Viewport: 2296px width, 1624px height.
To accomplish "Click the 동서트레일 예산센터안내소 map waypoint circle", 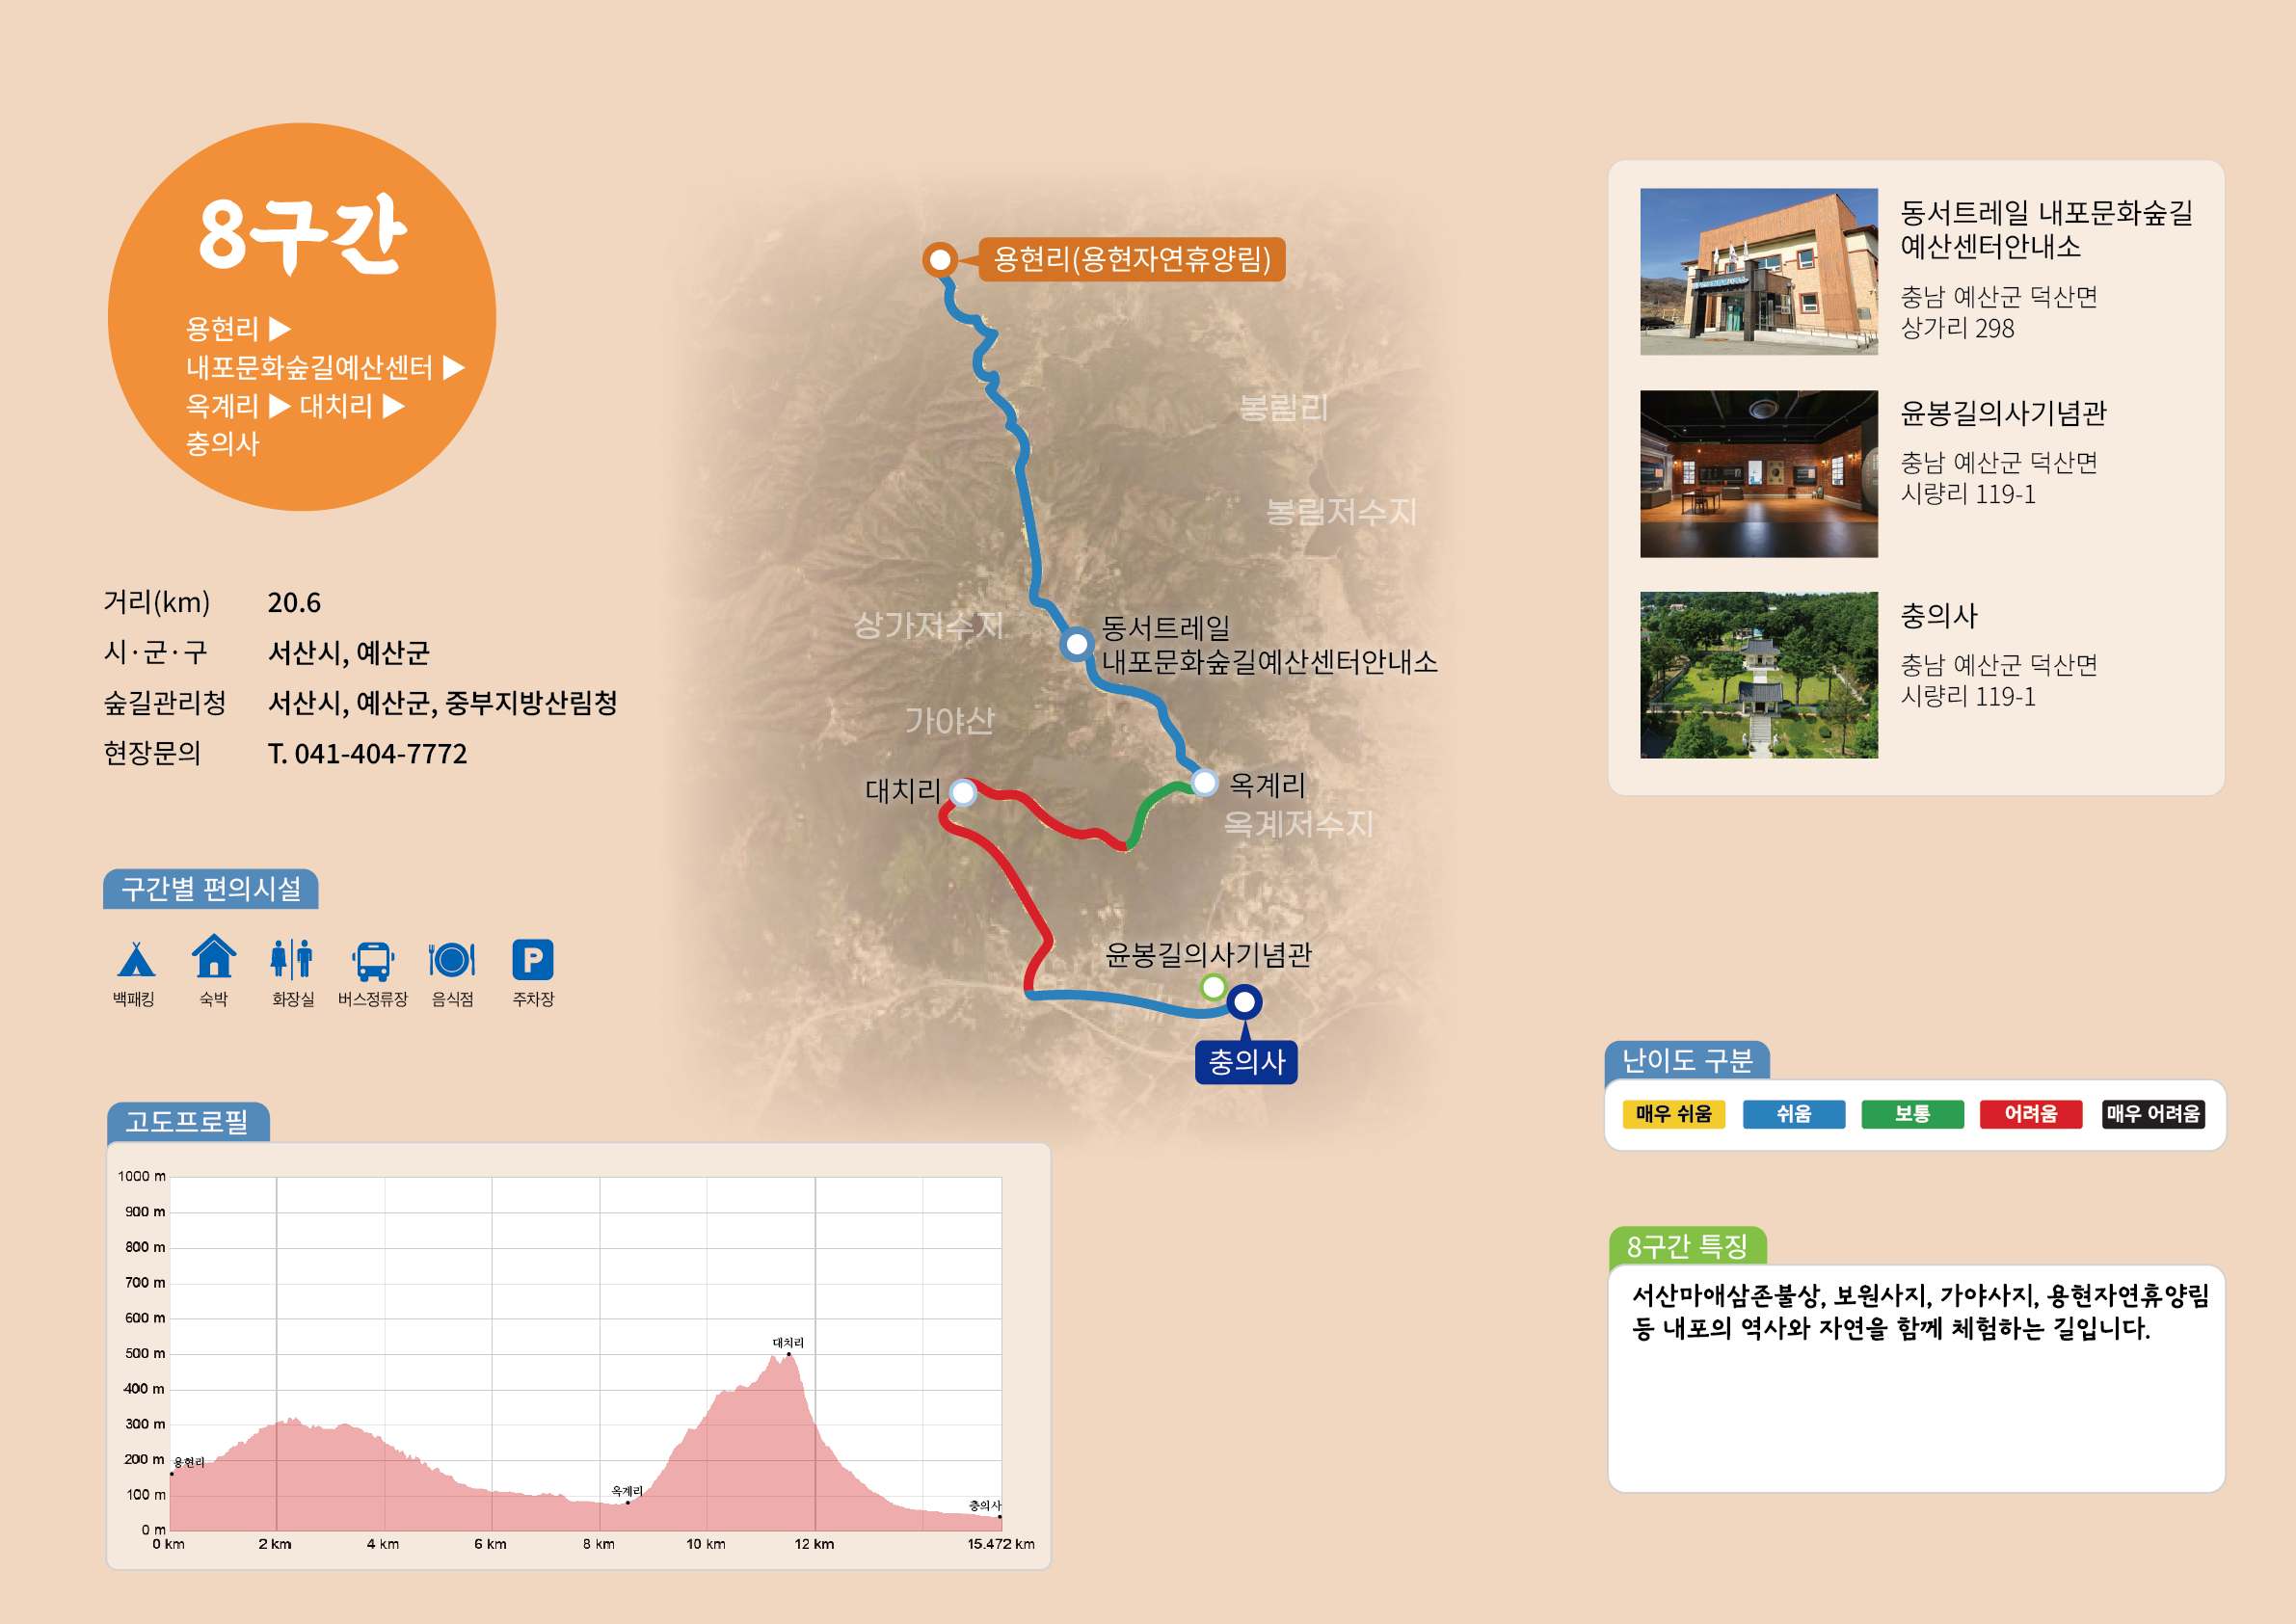I will pos(1077,644).
